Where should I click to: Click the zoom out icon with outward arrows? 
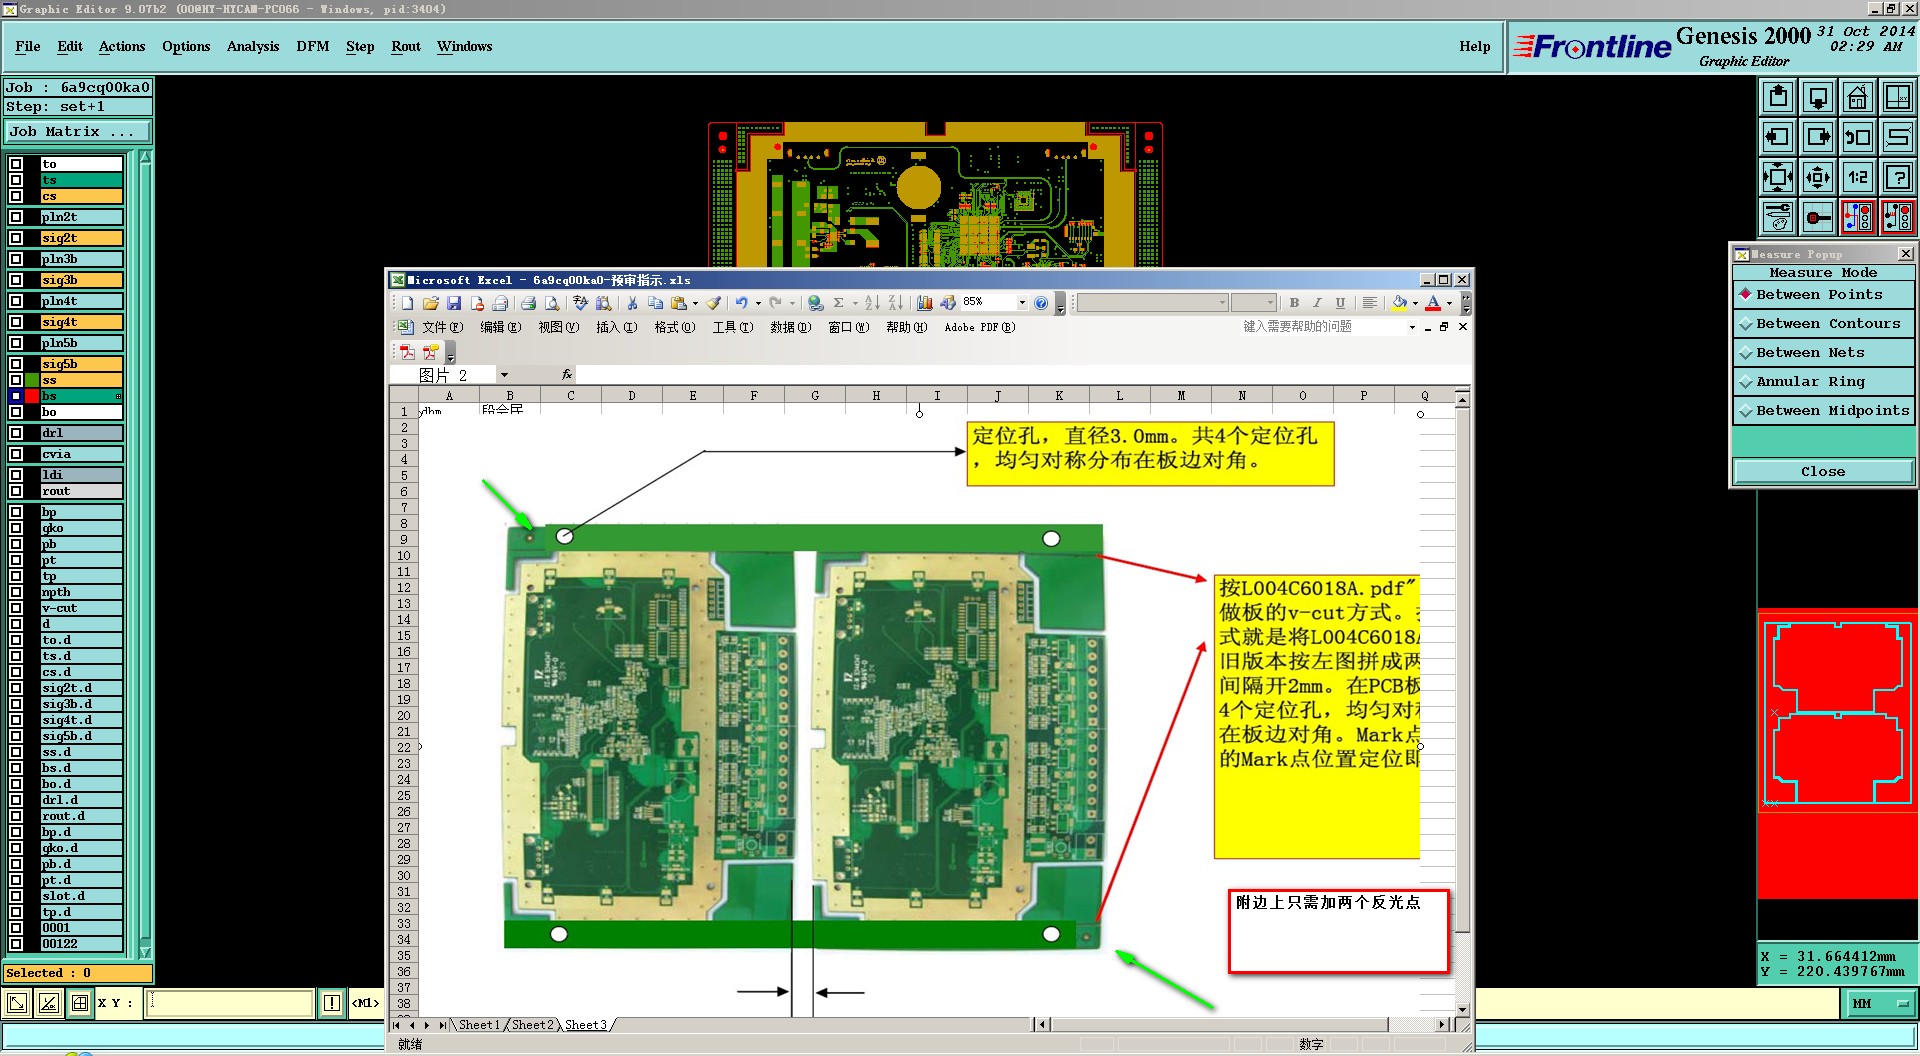tap(1818, 177)
